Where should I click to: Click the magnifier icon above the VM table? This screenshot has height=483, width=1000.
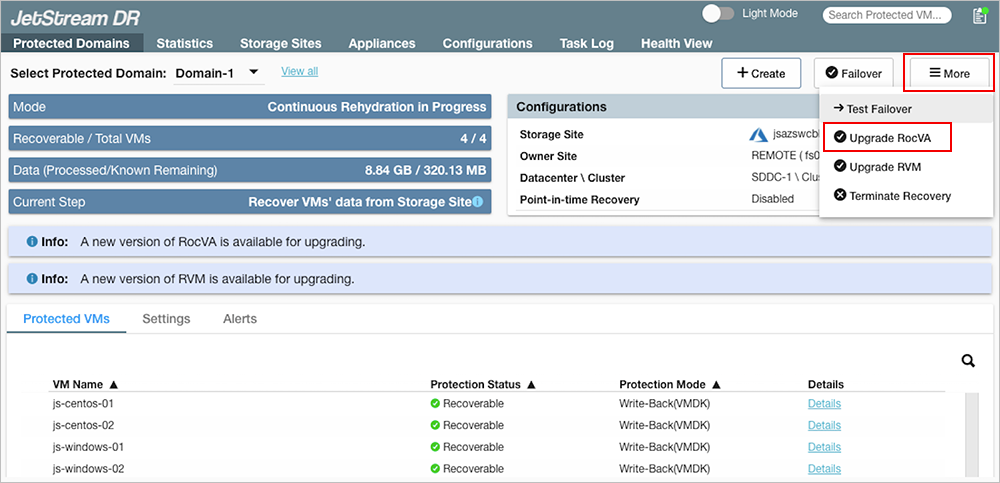(x=967, y=361)
